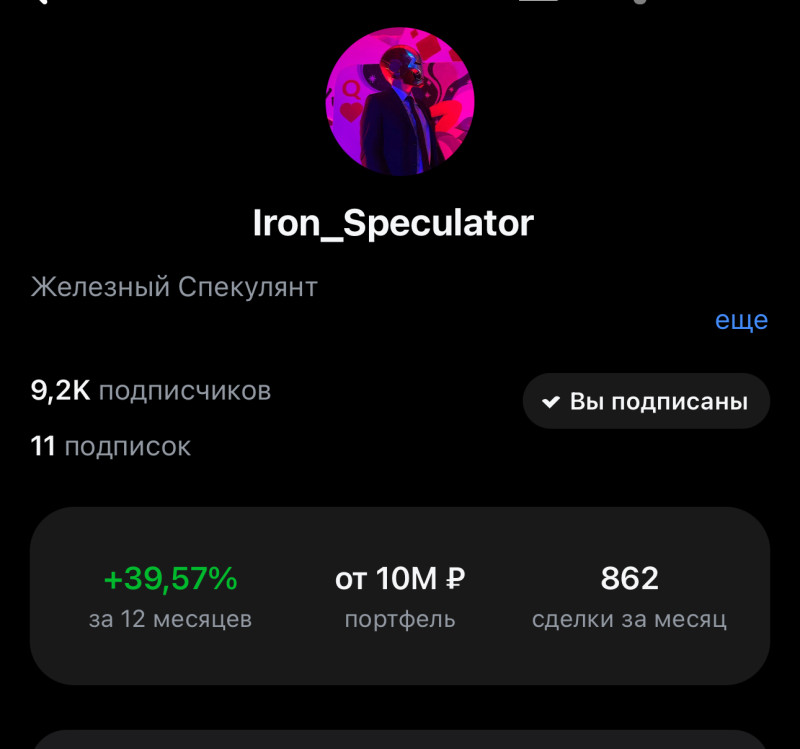Tap the "портфель" label
The width and height of the screenshot is (800, 749).
[400, 619]
